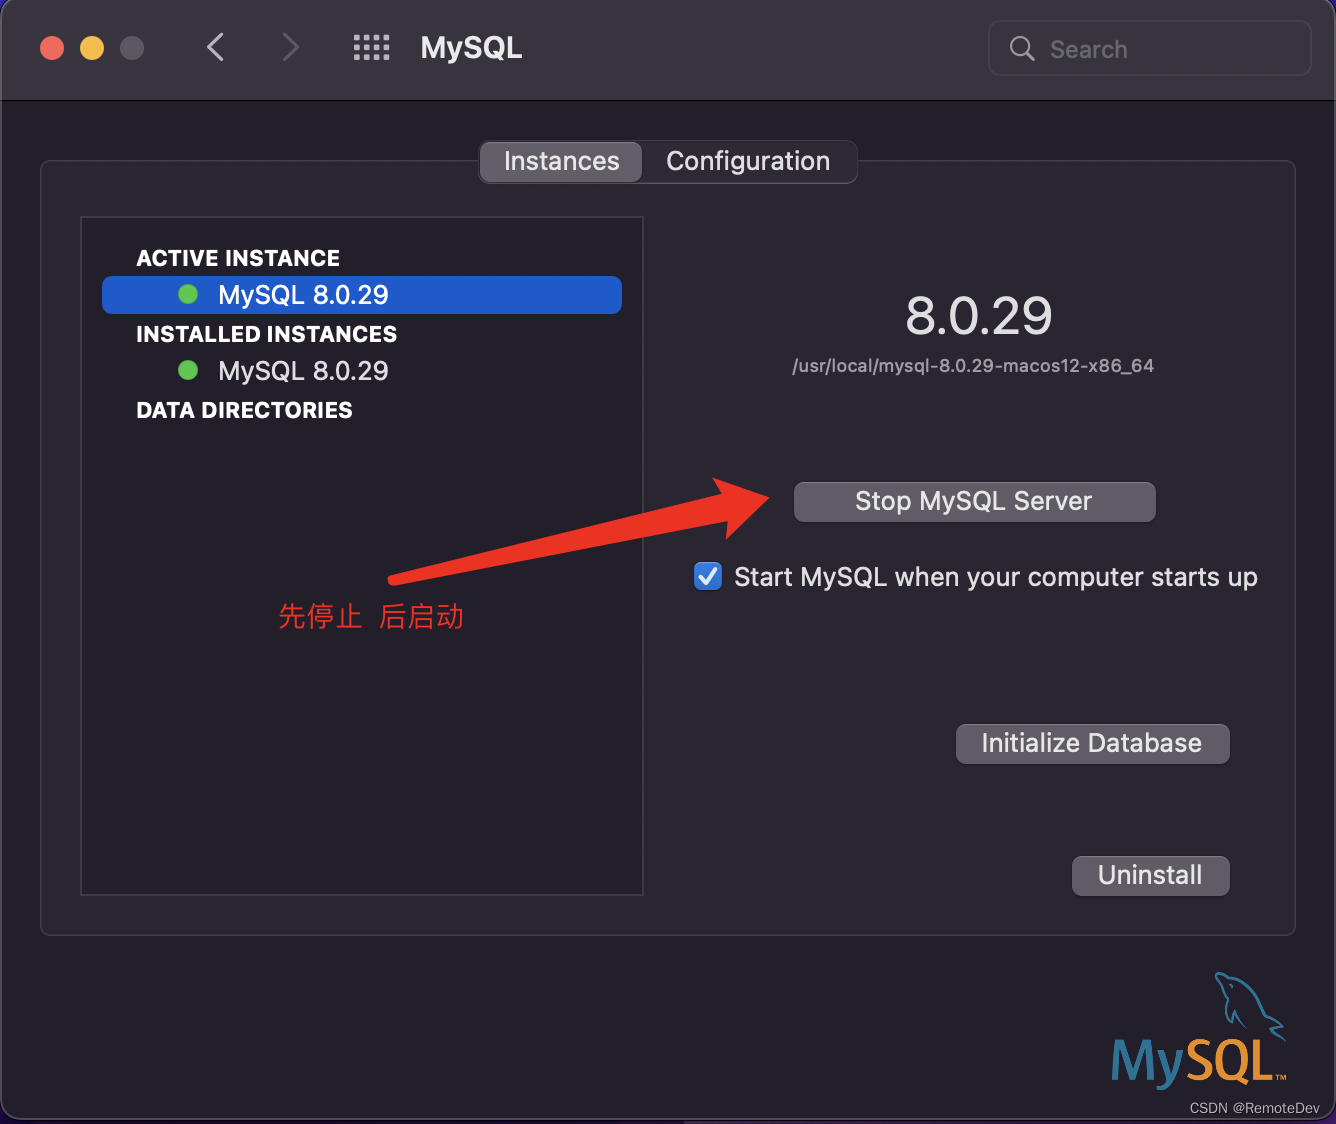Click the DATA DIRECTORIES header
The width and height of the screenshot is (1336, 1124).
pos(244,410)
